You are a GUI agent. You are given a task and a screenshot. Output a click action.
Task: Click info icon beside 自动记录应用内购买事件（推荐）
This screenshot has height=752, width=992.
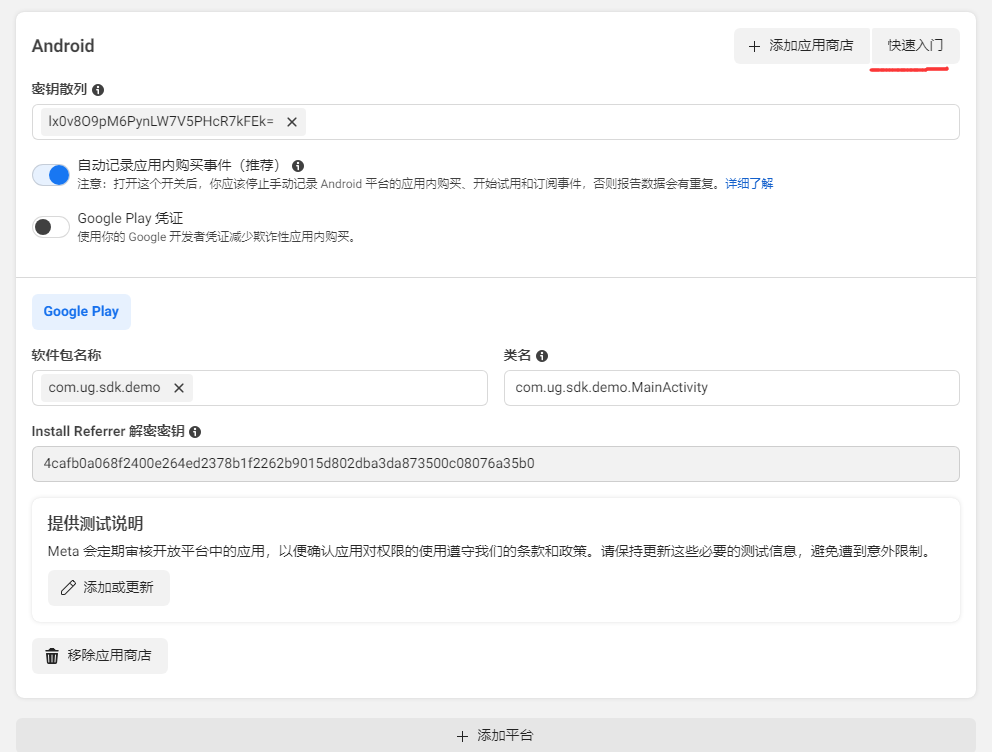(297, 165)
